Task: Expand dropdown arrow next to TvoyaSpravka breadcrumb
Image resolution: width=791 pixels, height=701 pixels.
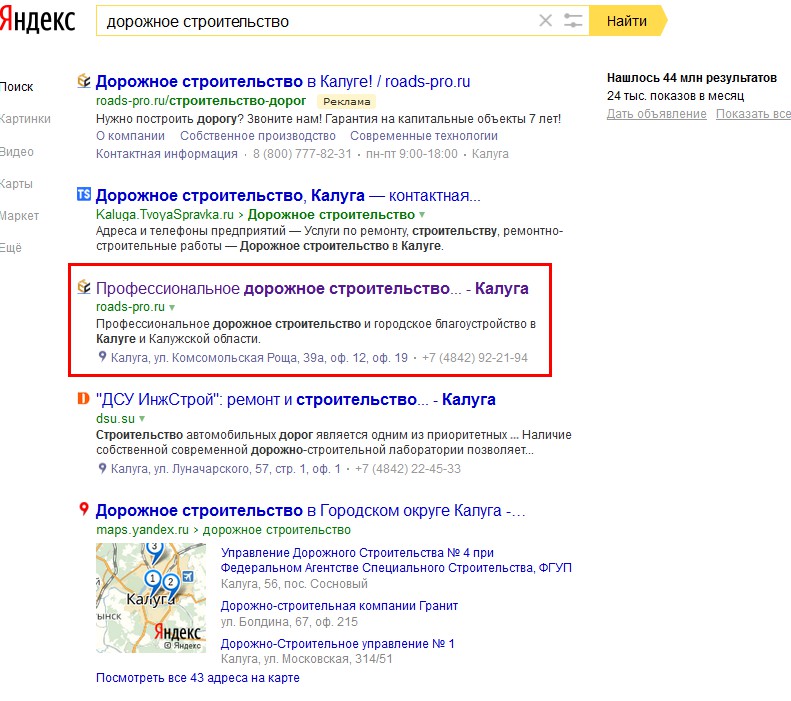Action: [422, 215]
